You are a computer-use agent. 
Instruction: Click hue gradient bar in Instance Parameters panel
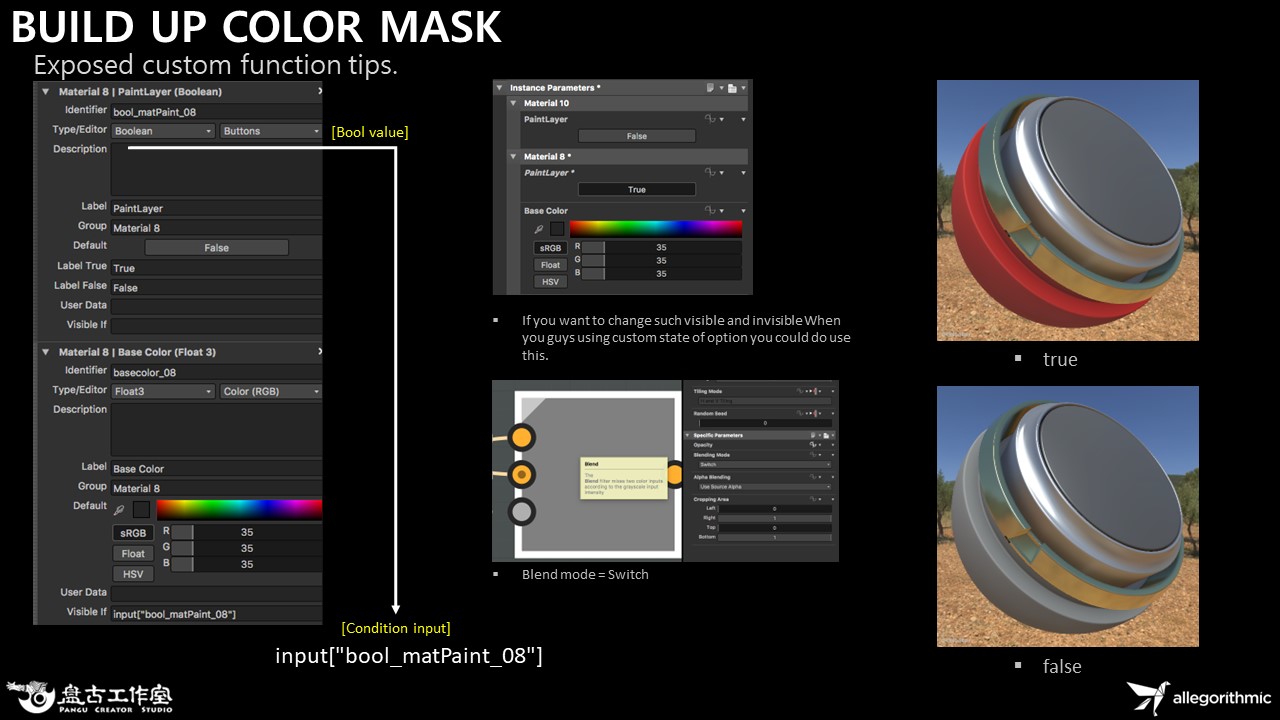(x=656, y=228)
